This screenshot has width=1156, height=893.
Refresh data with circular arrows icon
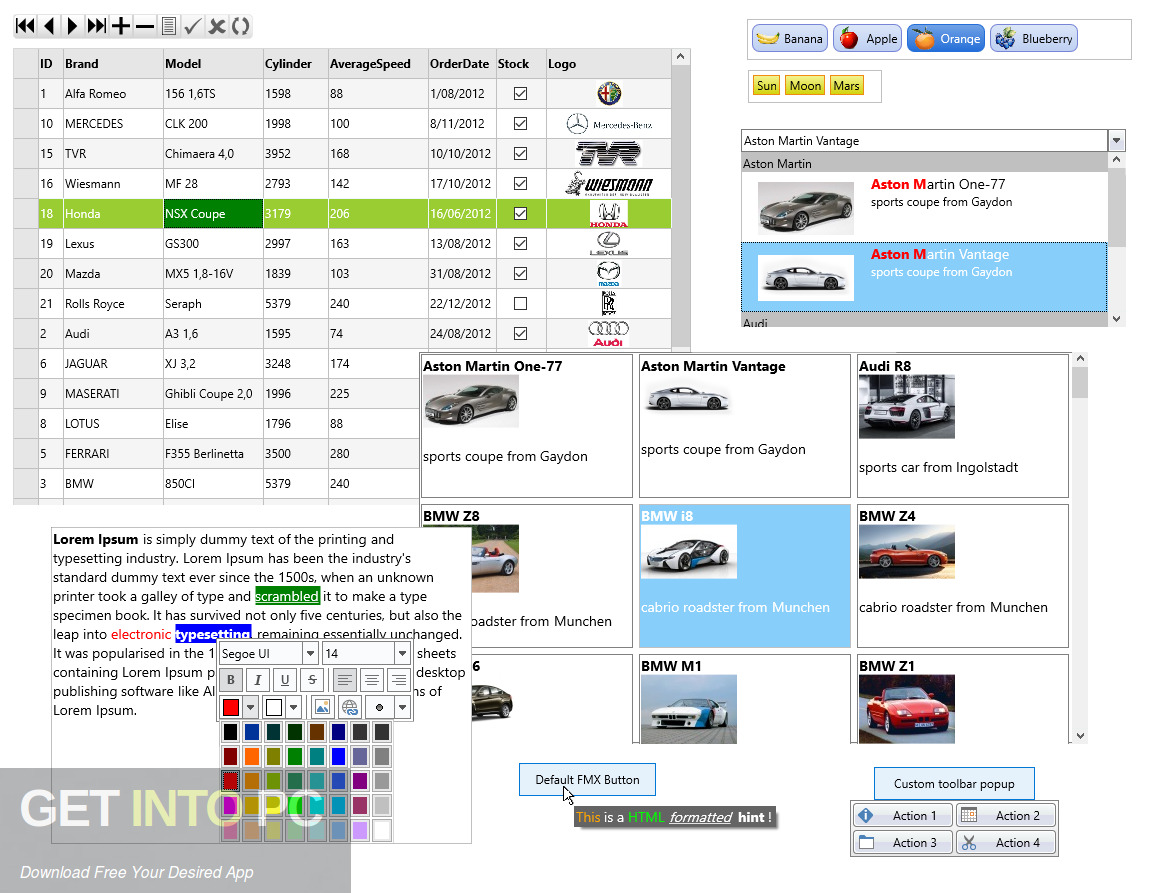[240, 26]
